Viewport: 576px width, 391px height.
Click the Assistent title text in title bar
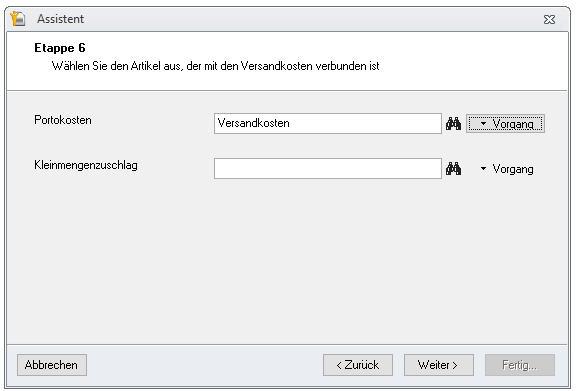click(x=60, y=19)
